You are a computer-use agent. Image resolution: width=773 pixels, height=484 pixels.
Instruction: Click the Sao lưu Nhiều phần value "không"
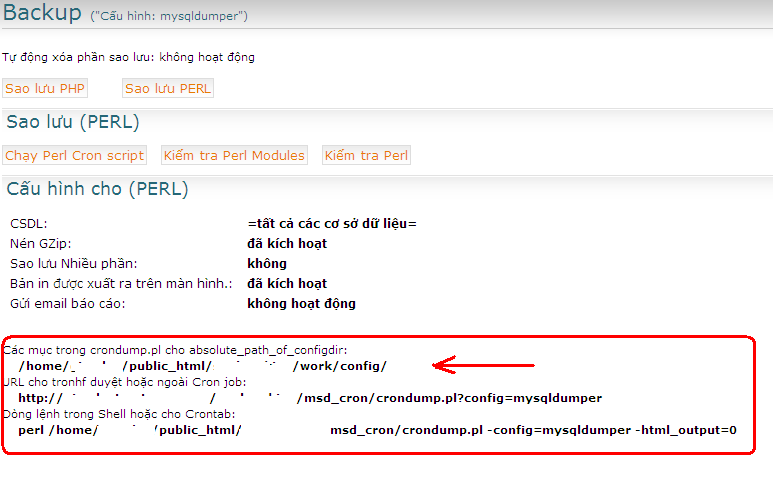click(266, 263)
